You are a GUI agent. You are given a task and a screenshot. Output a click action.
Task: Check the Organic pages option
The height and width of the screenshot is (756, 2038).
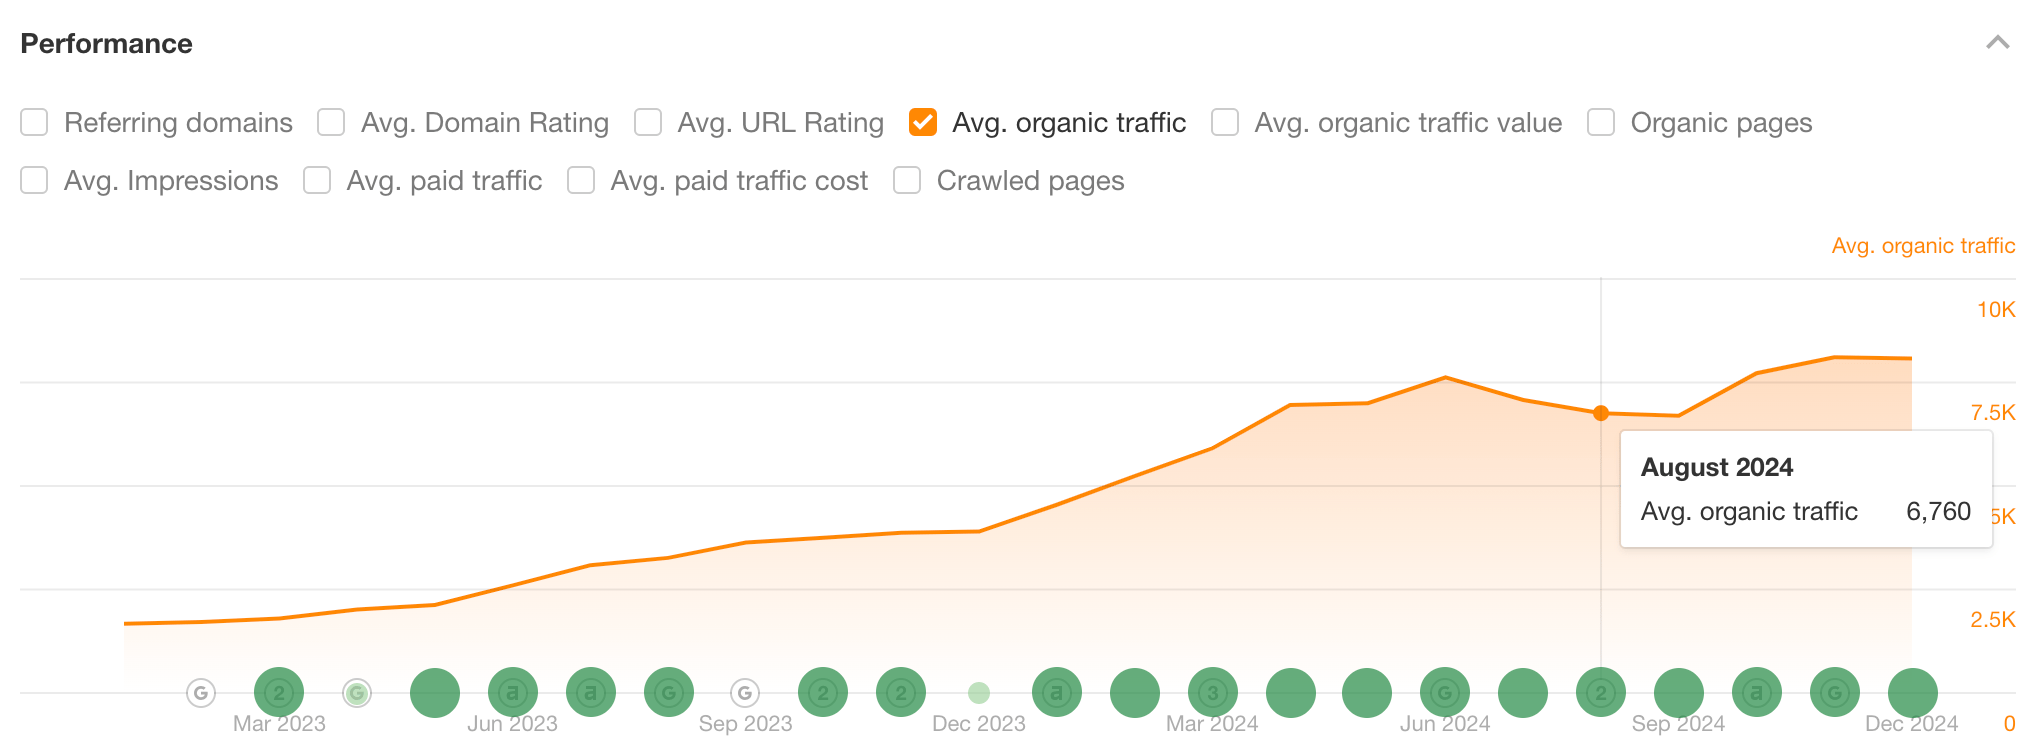pyautogui.click(x=1600, y=122)
